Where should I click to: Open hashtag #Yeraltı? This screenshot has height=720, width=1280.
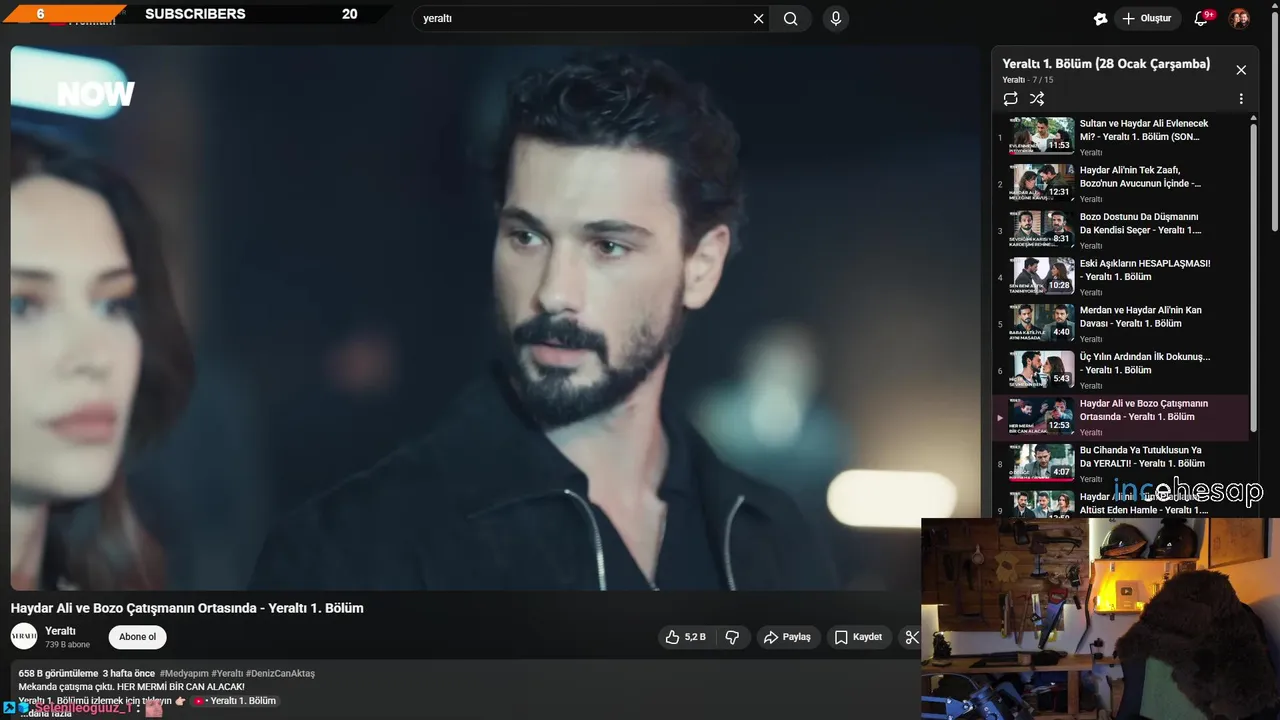coord(227,673)
